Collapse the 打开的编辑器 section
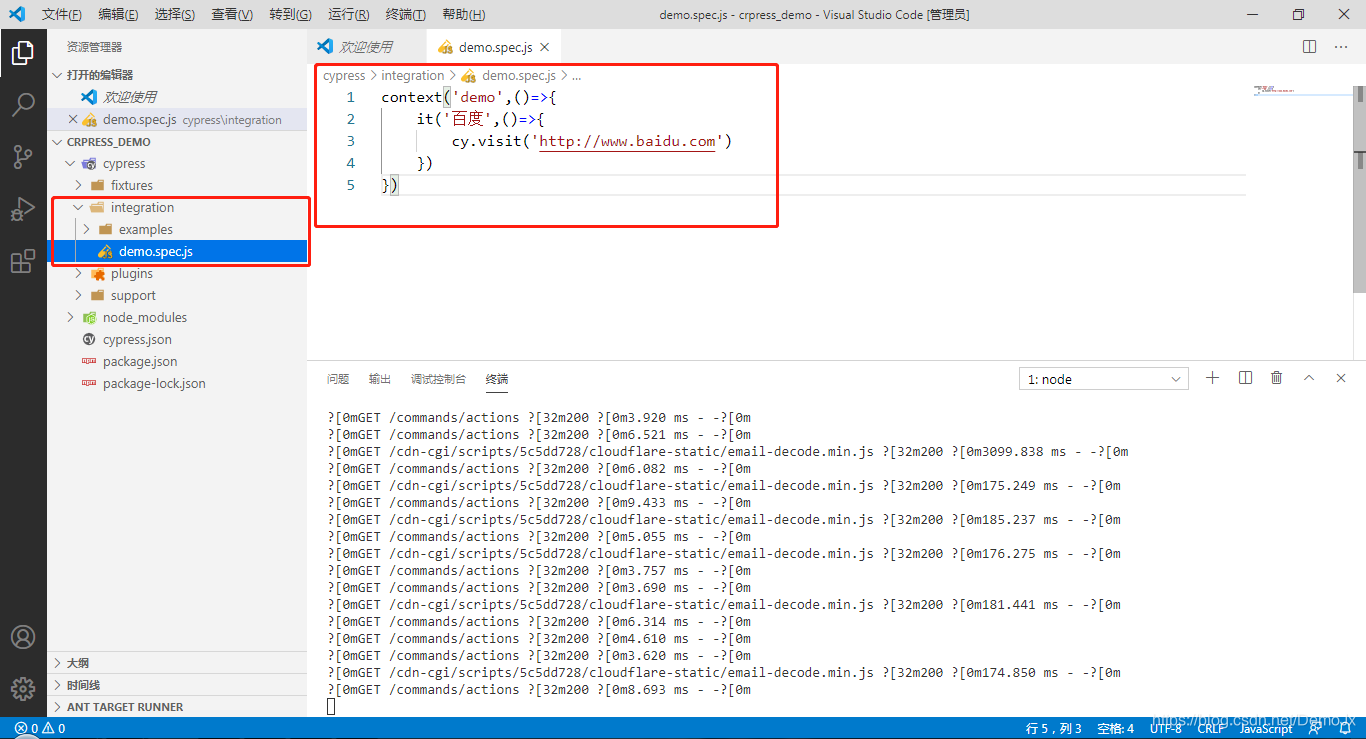Image resolution: width=1366 pixels, height=739 pixels. click(x=58, y=75)
